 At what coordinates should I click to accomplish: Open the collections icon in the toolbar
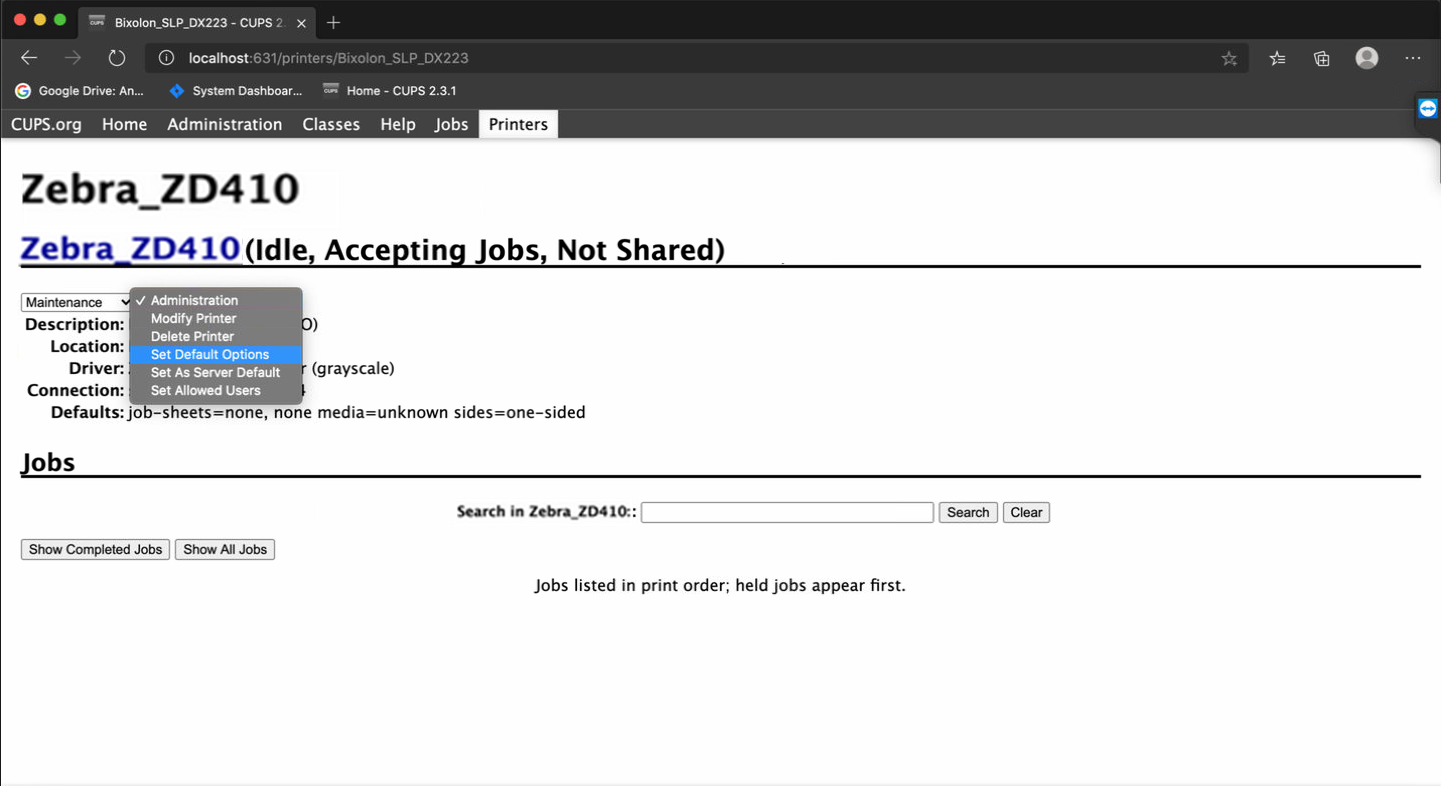pyautogui.click(x=1322, y=58)
